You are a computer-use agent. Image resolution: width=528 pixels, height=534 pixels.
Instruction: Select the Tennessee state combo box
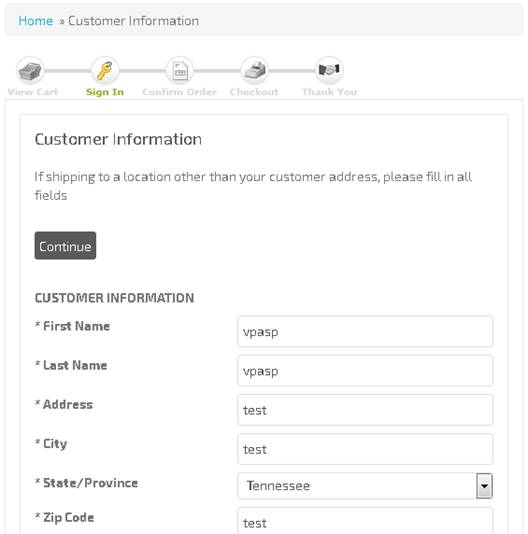pyautogui.click(x=365, y=486)
